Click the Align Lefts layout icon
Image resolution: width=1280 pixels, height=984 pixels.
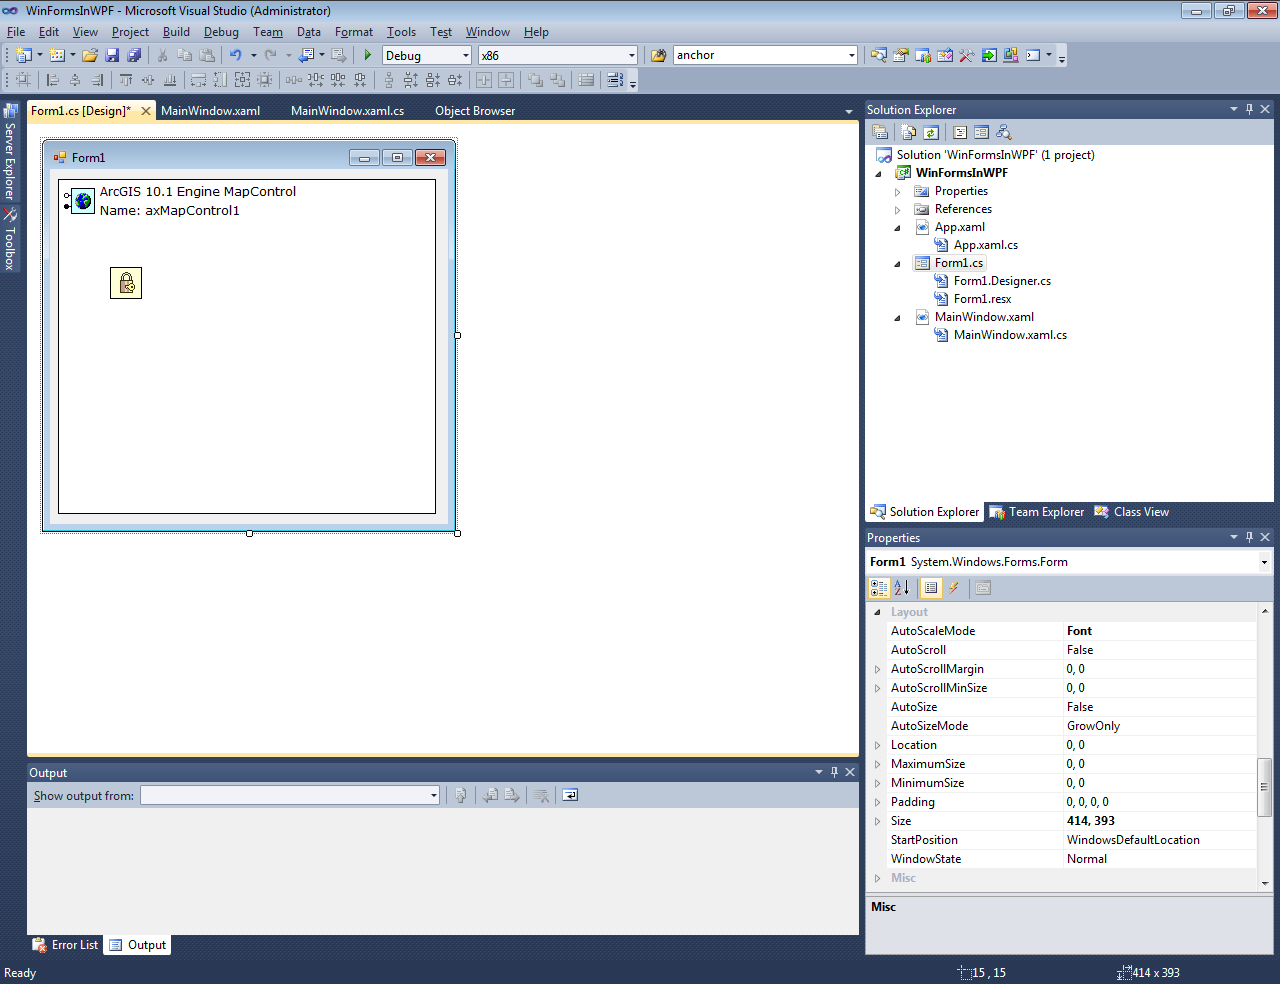click(x=53, y=80)
